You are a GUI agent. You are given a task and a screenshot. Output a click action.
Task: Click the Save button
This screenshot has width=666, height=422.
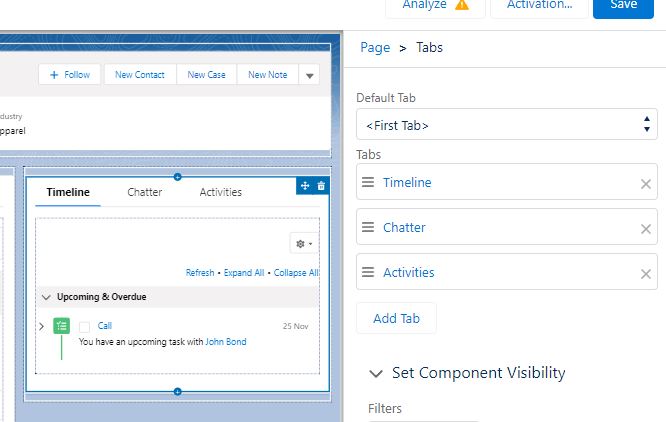623,5
